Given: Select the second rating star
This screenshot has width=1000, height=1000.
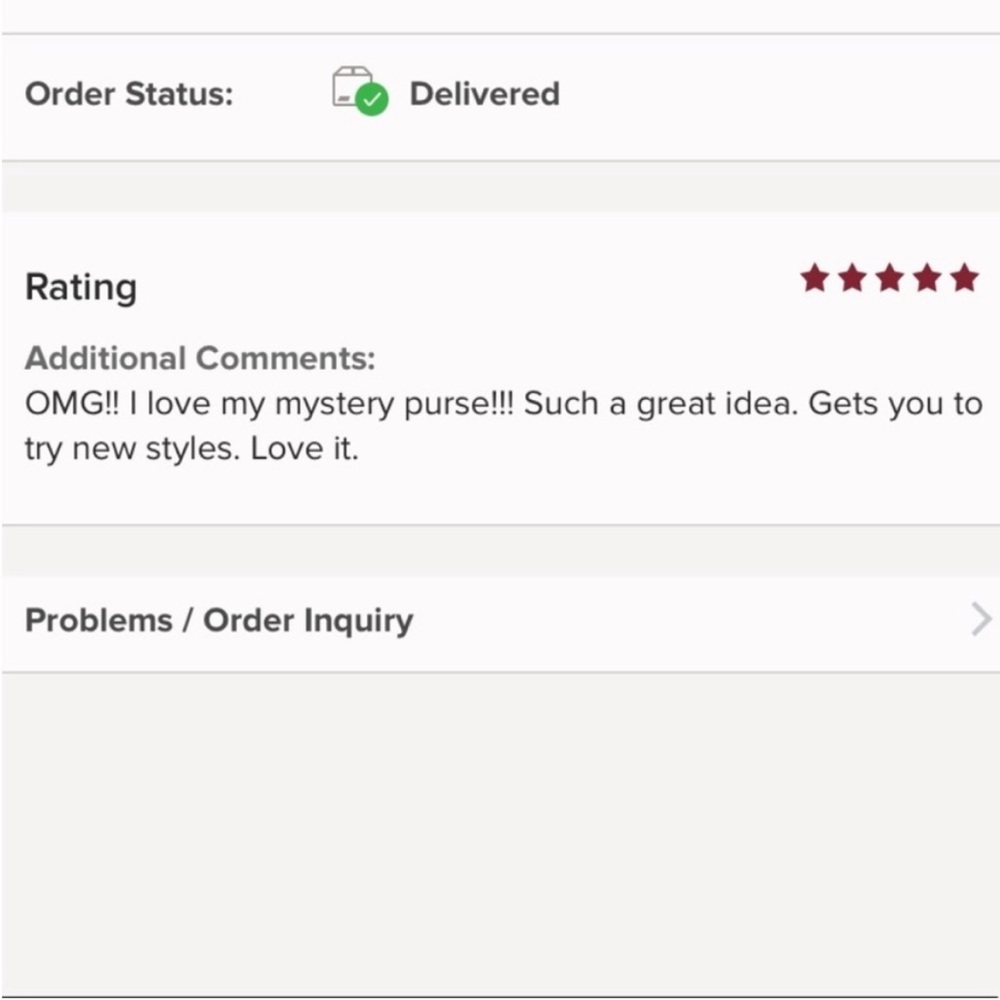Looking at the screenshot, I should pyautogui.click(x=852, y=278).
